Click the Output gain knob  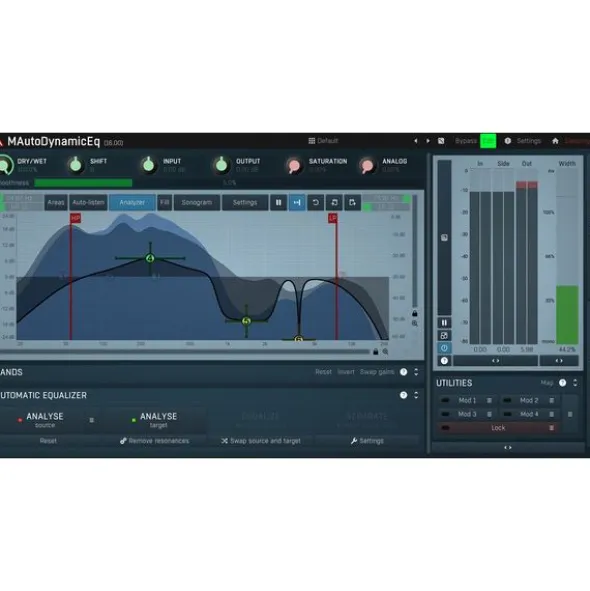(x=221, y=165)
